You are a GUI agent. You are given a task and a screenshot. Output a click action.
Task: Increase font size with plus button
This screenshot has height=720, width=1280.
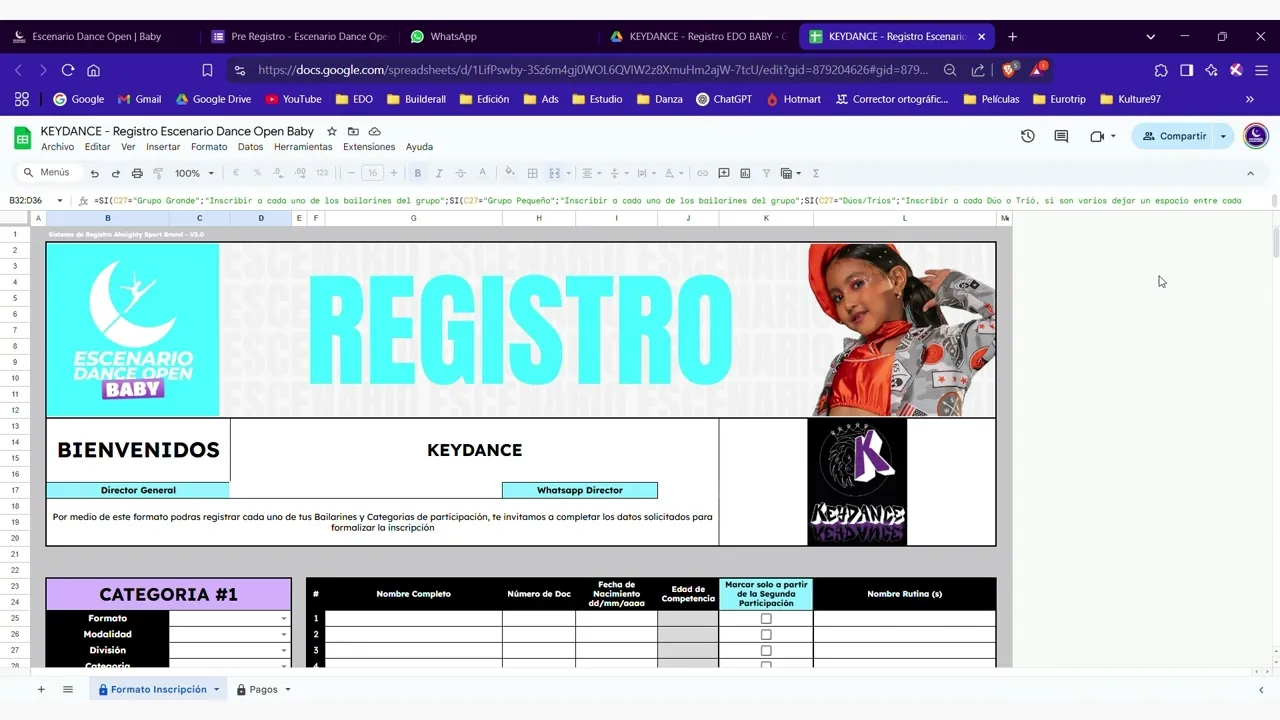[x=394, y=173]
